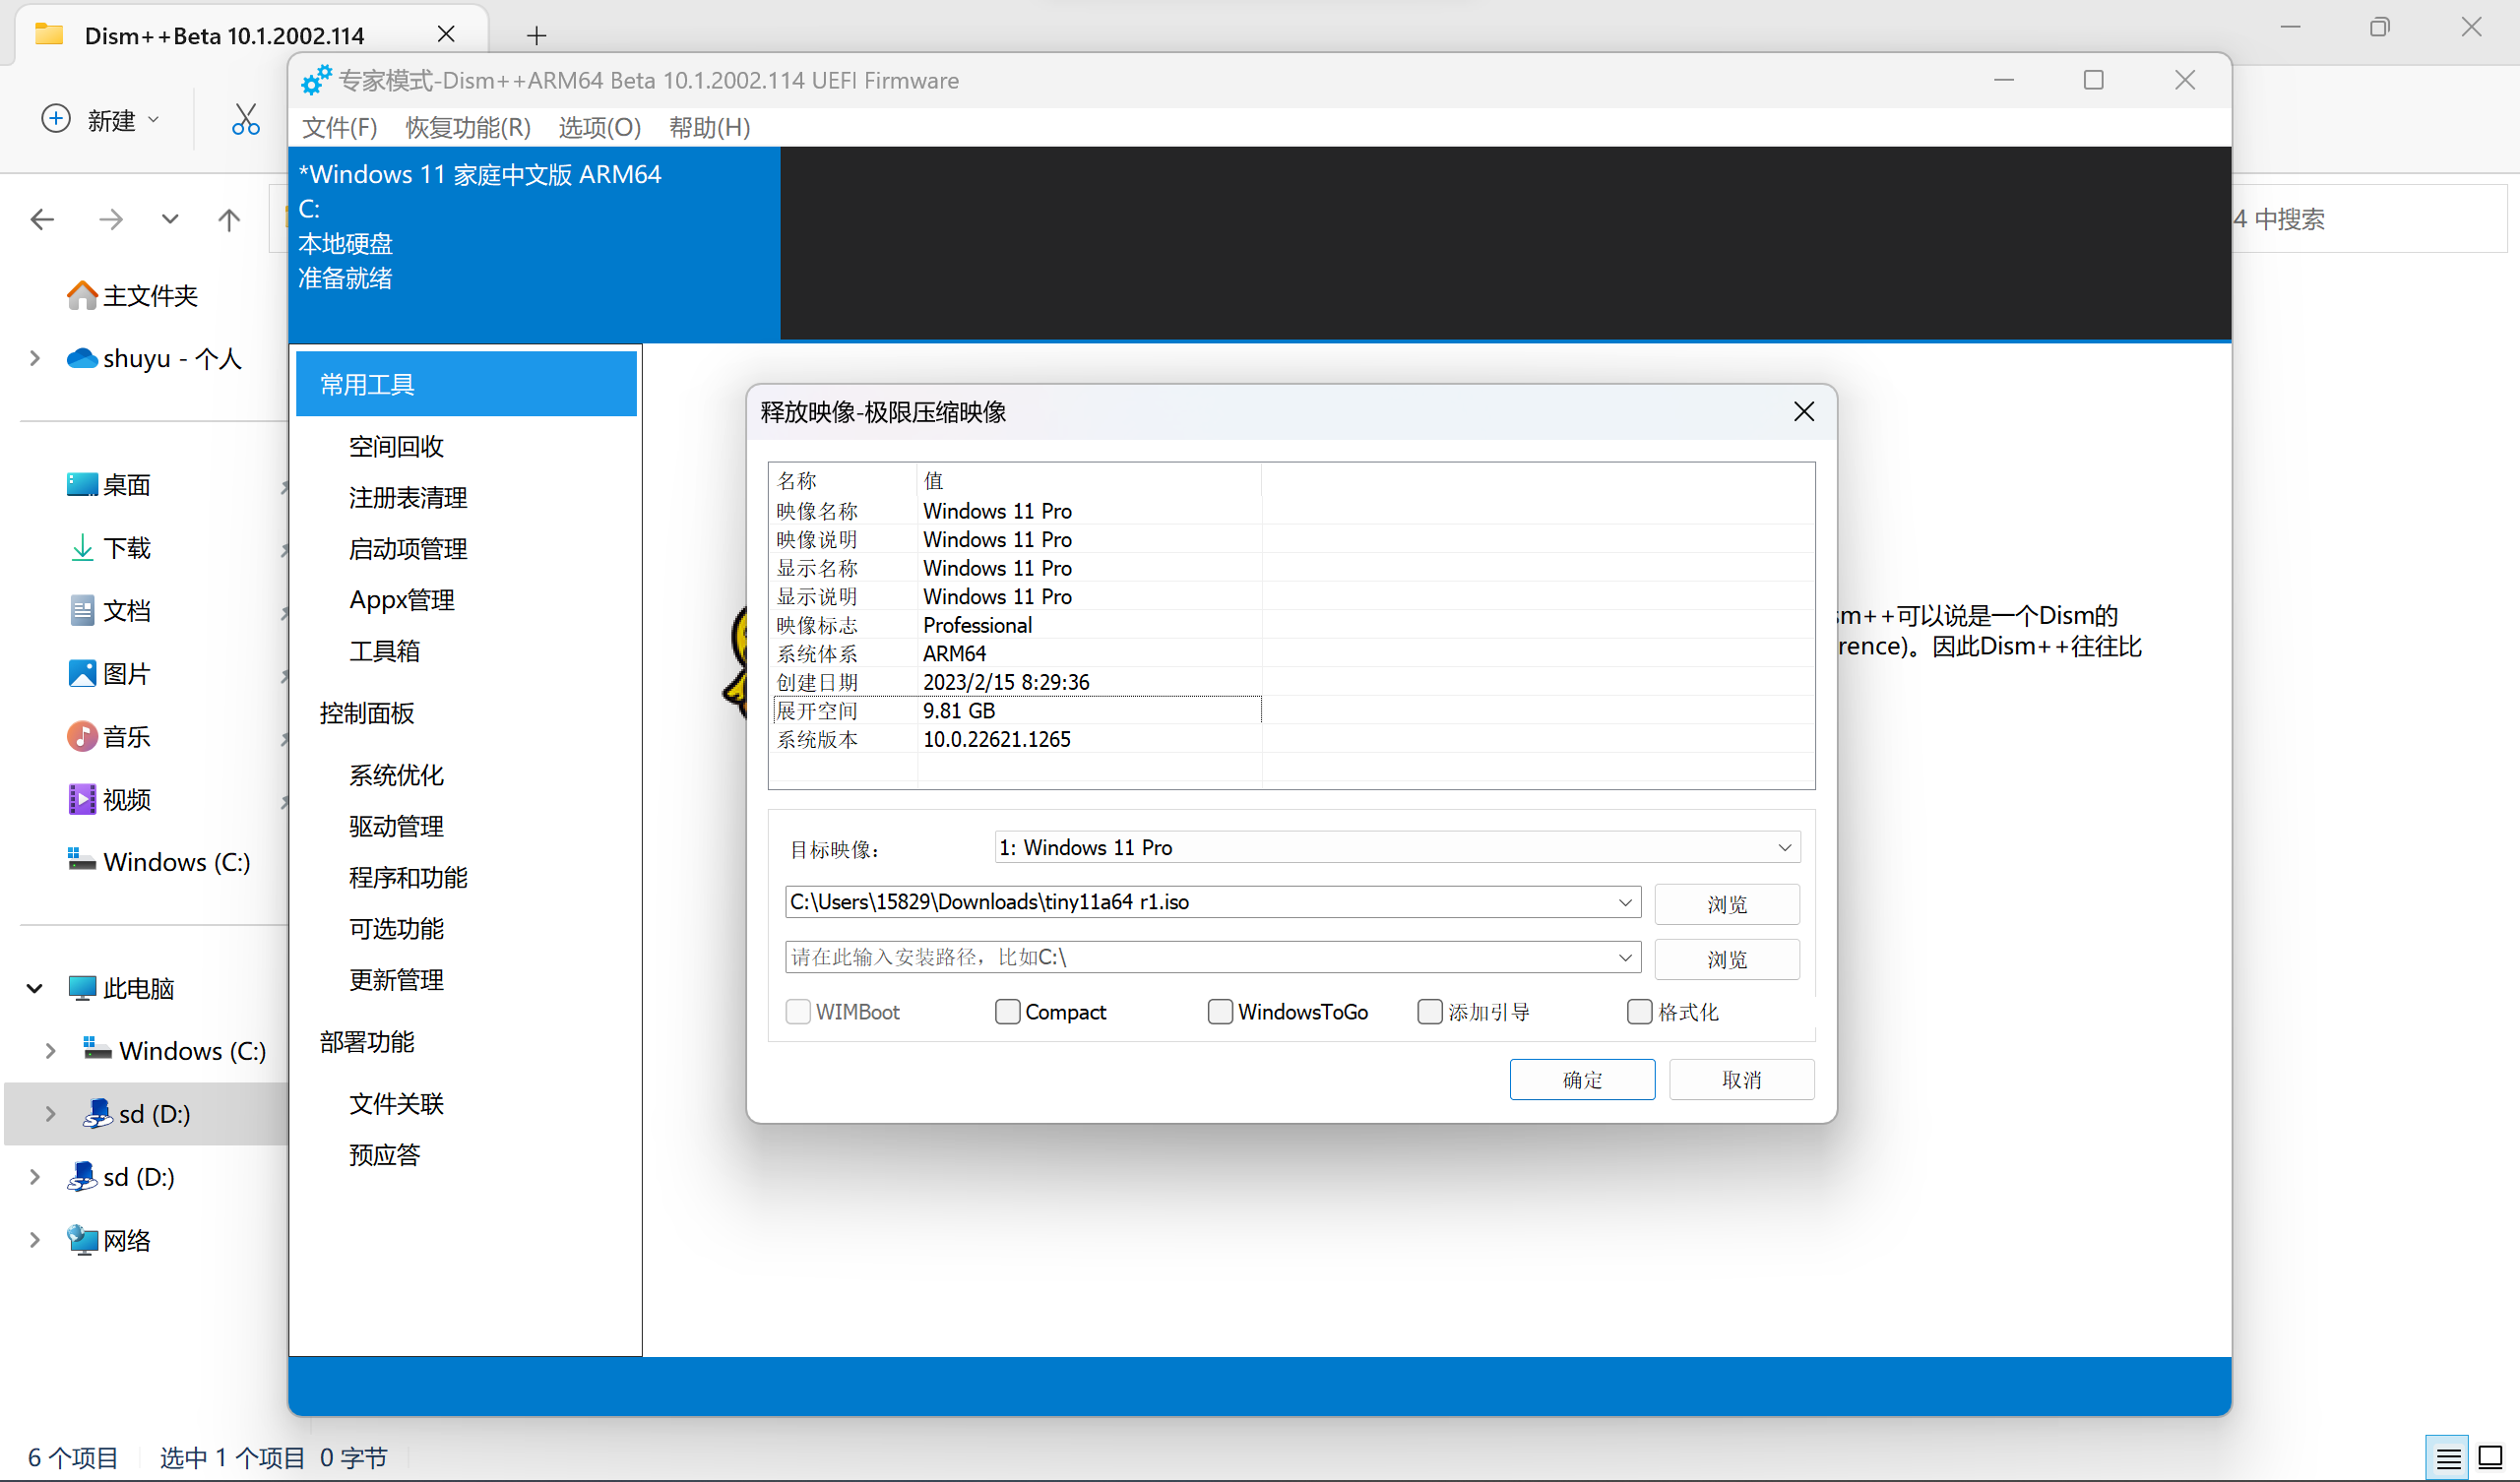Screen dimensions: 2520x1482
Task: Open the 新建 dropdown chevron in Explorer
Action: pos(153,120)
